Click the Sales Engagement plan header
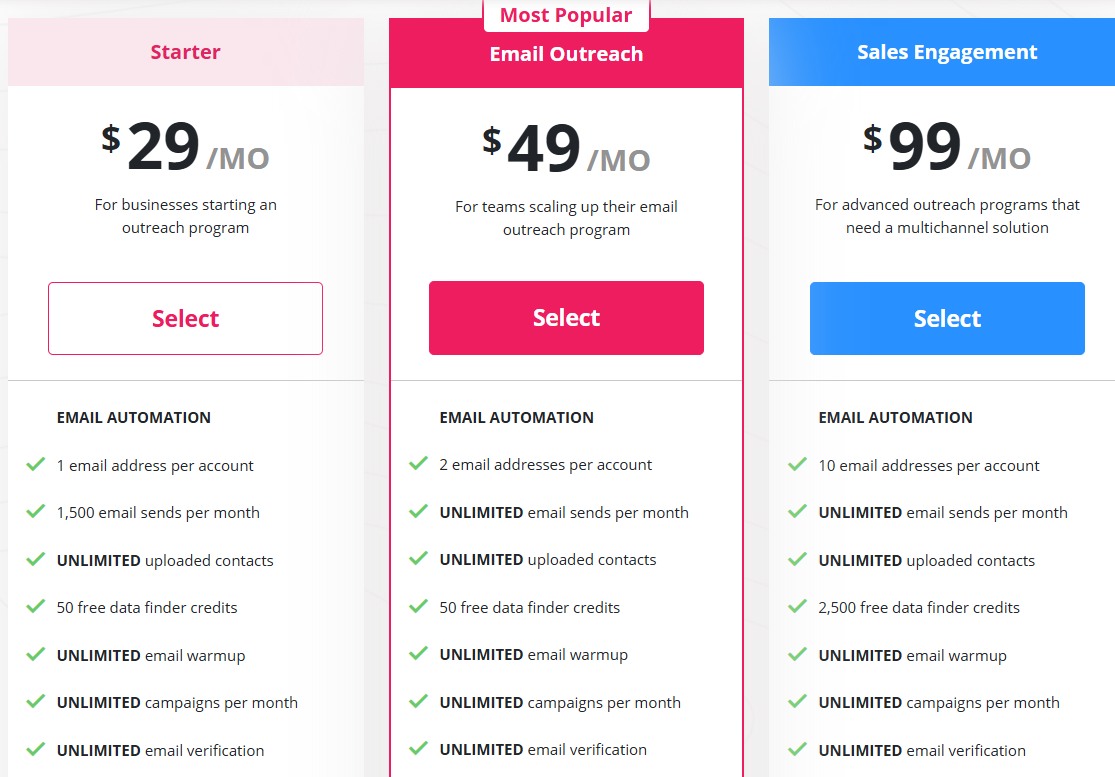1115x777 pixels. (x=947, y=51)
